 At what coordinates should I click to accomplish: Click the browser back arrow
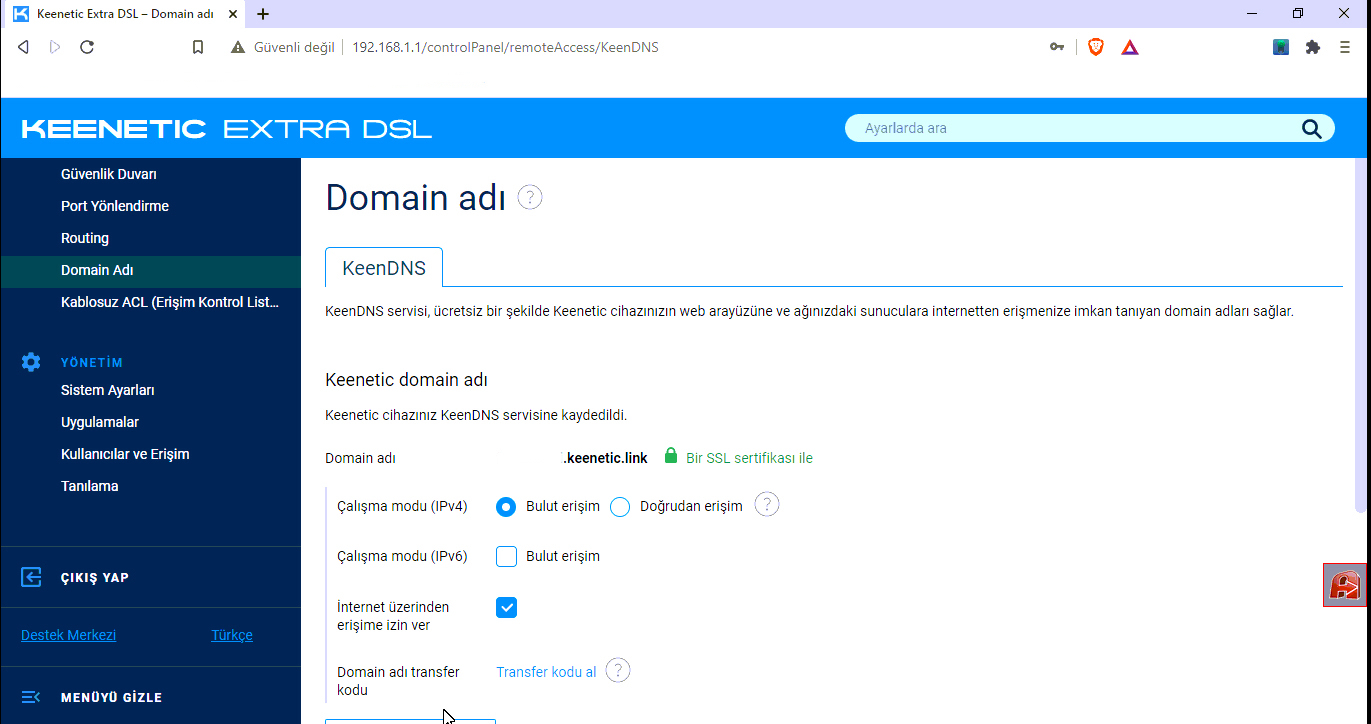[23, 47]
